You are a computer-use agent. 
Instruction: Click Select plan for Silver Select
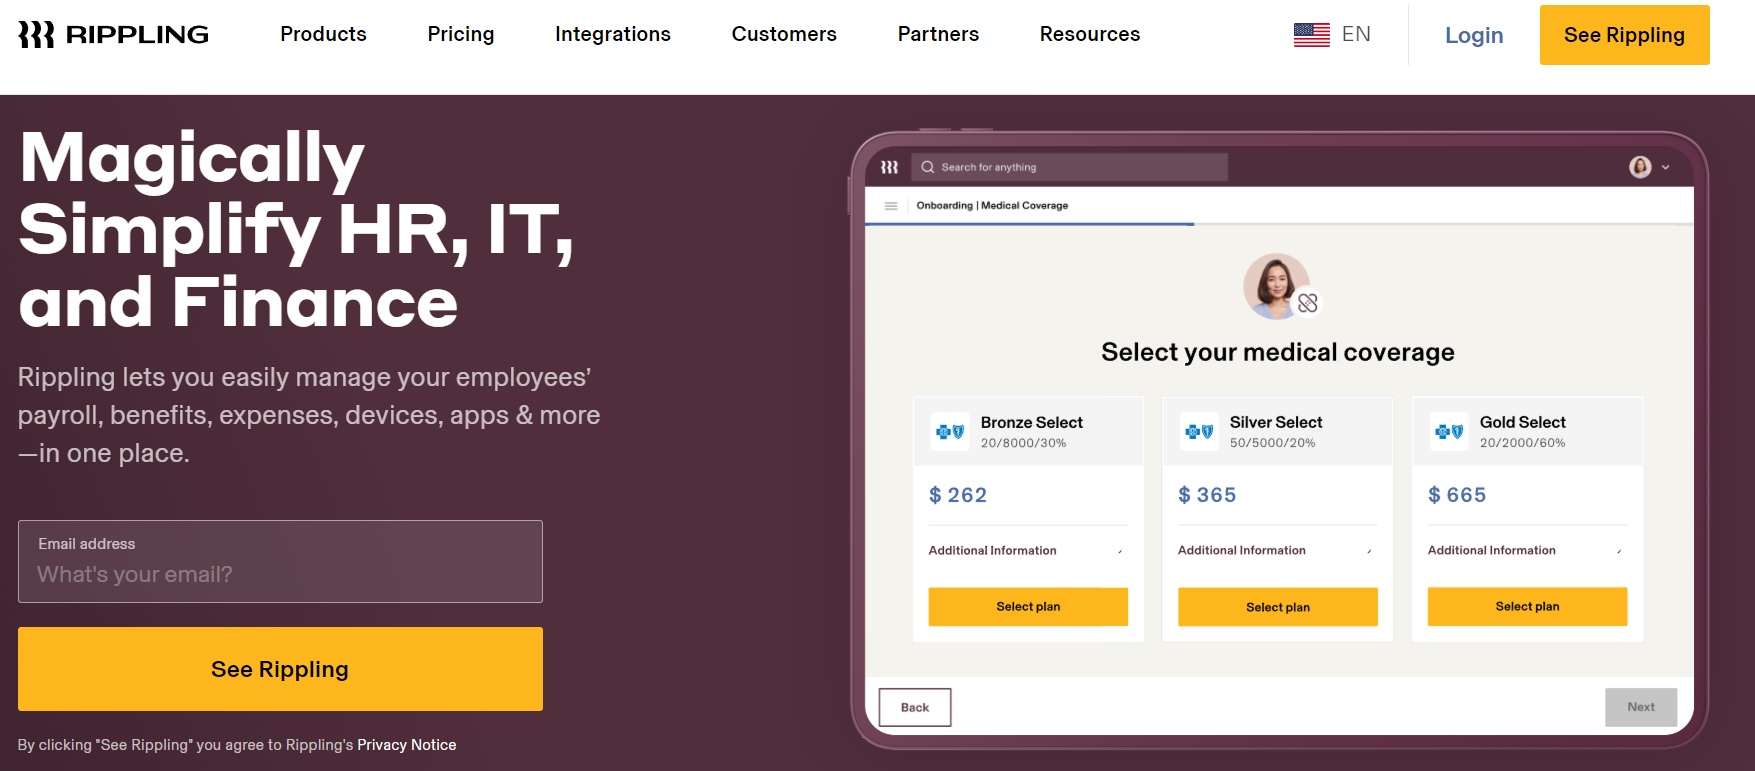coord(1277,607)
